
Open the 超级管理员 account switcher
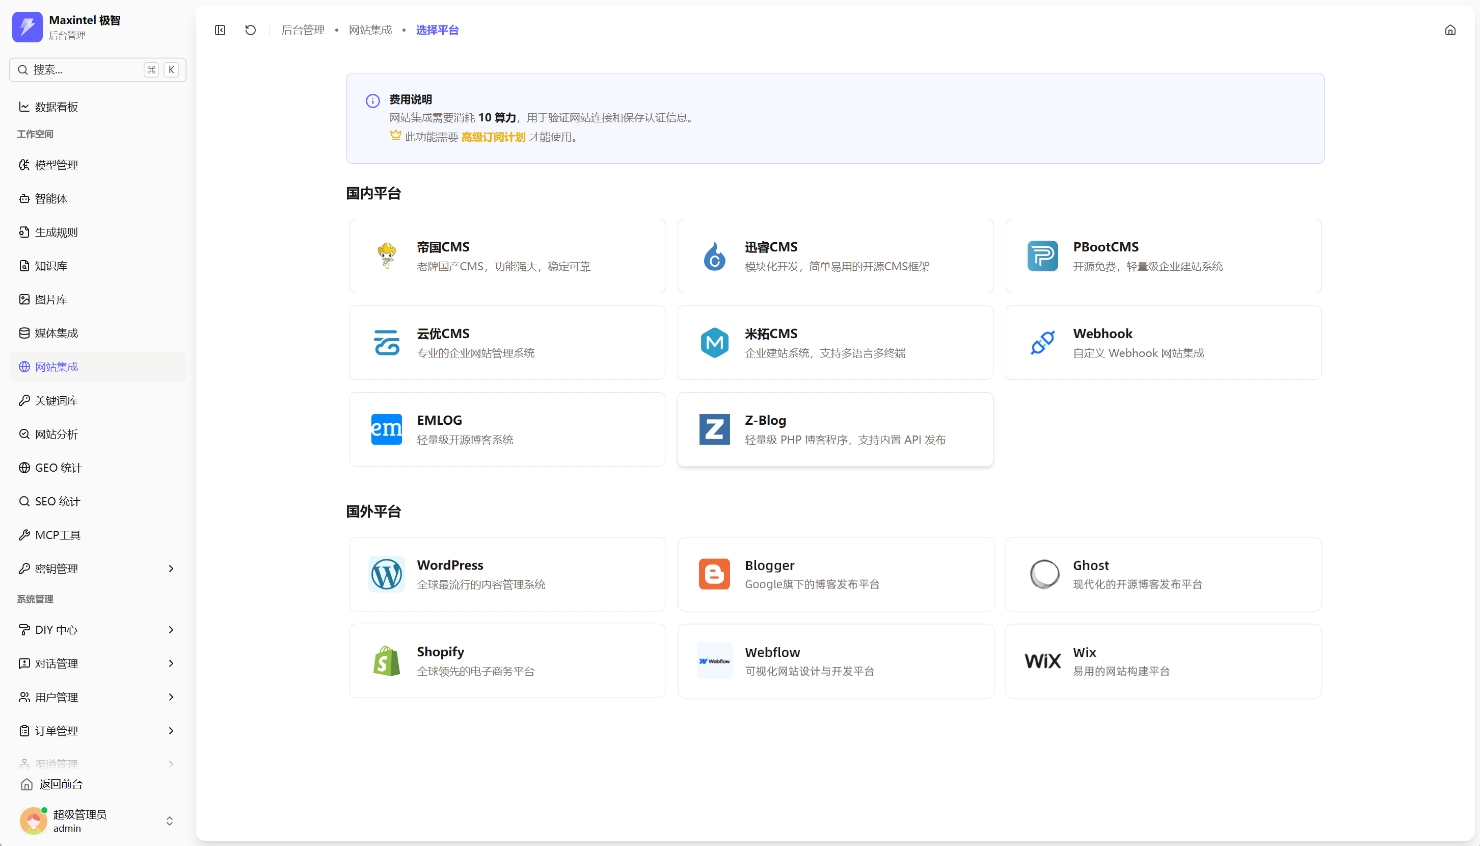pos(169,821)
